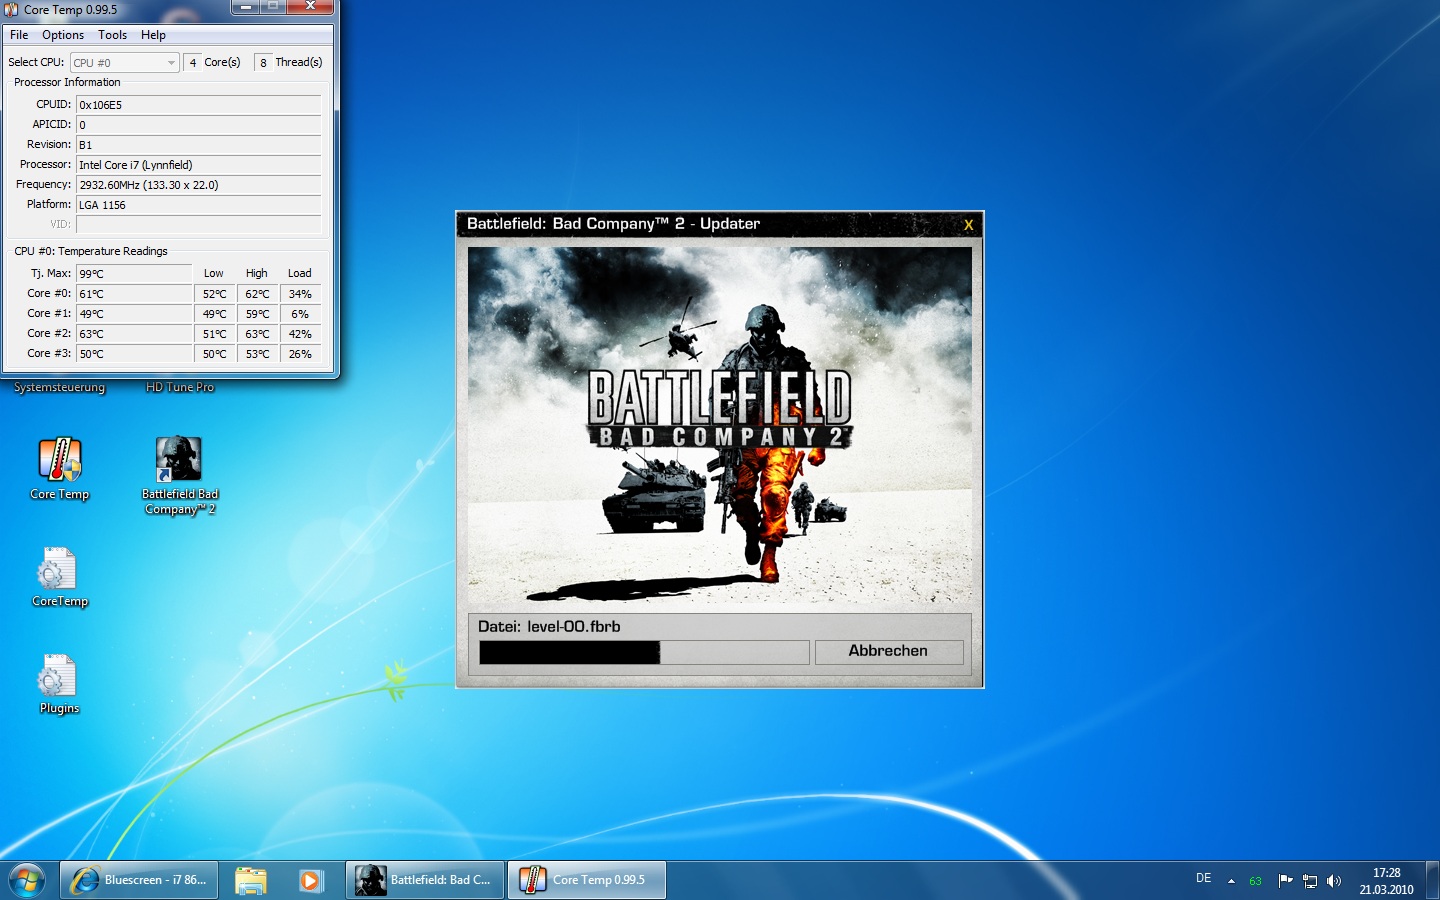1440x900 pixels.
Task: Launch Battlefield Bad Company 2 desktop shortcut
Action: point(179,475)
